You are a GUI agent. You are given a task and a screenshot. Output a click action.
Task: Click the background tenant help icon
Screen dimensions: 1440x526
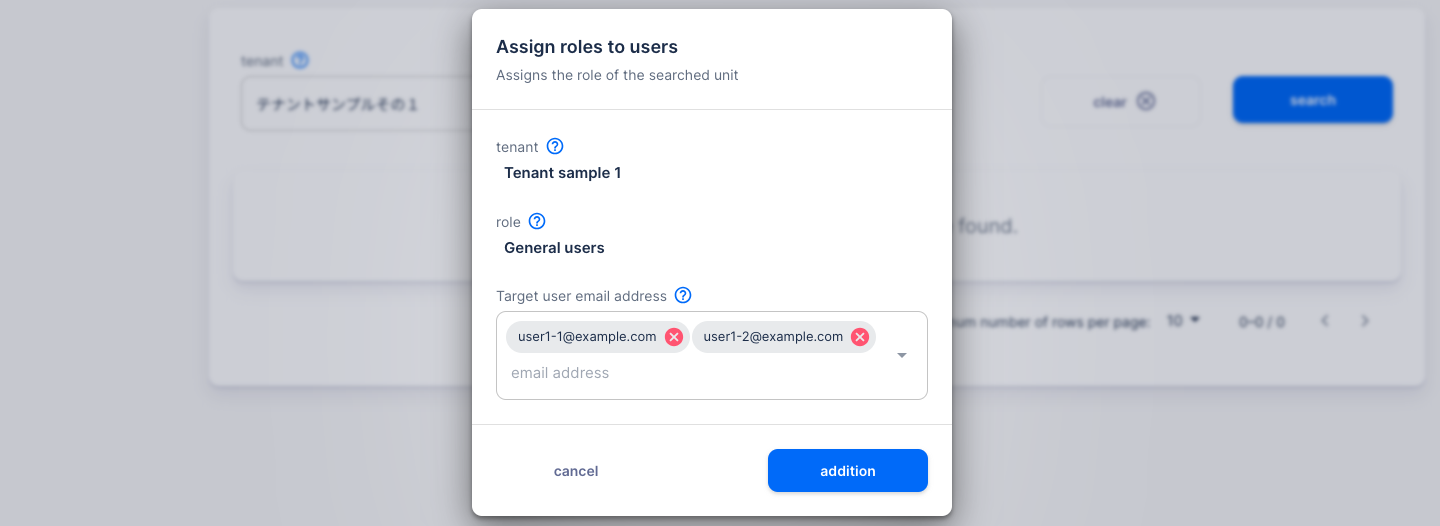click(300, 60)
